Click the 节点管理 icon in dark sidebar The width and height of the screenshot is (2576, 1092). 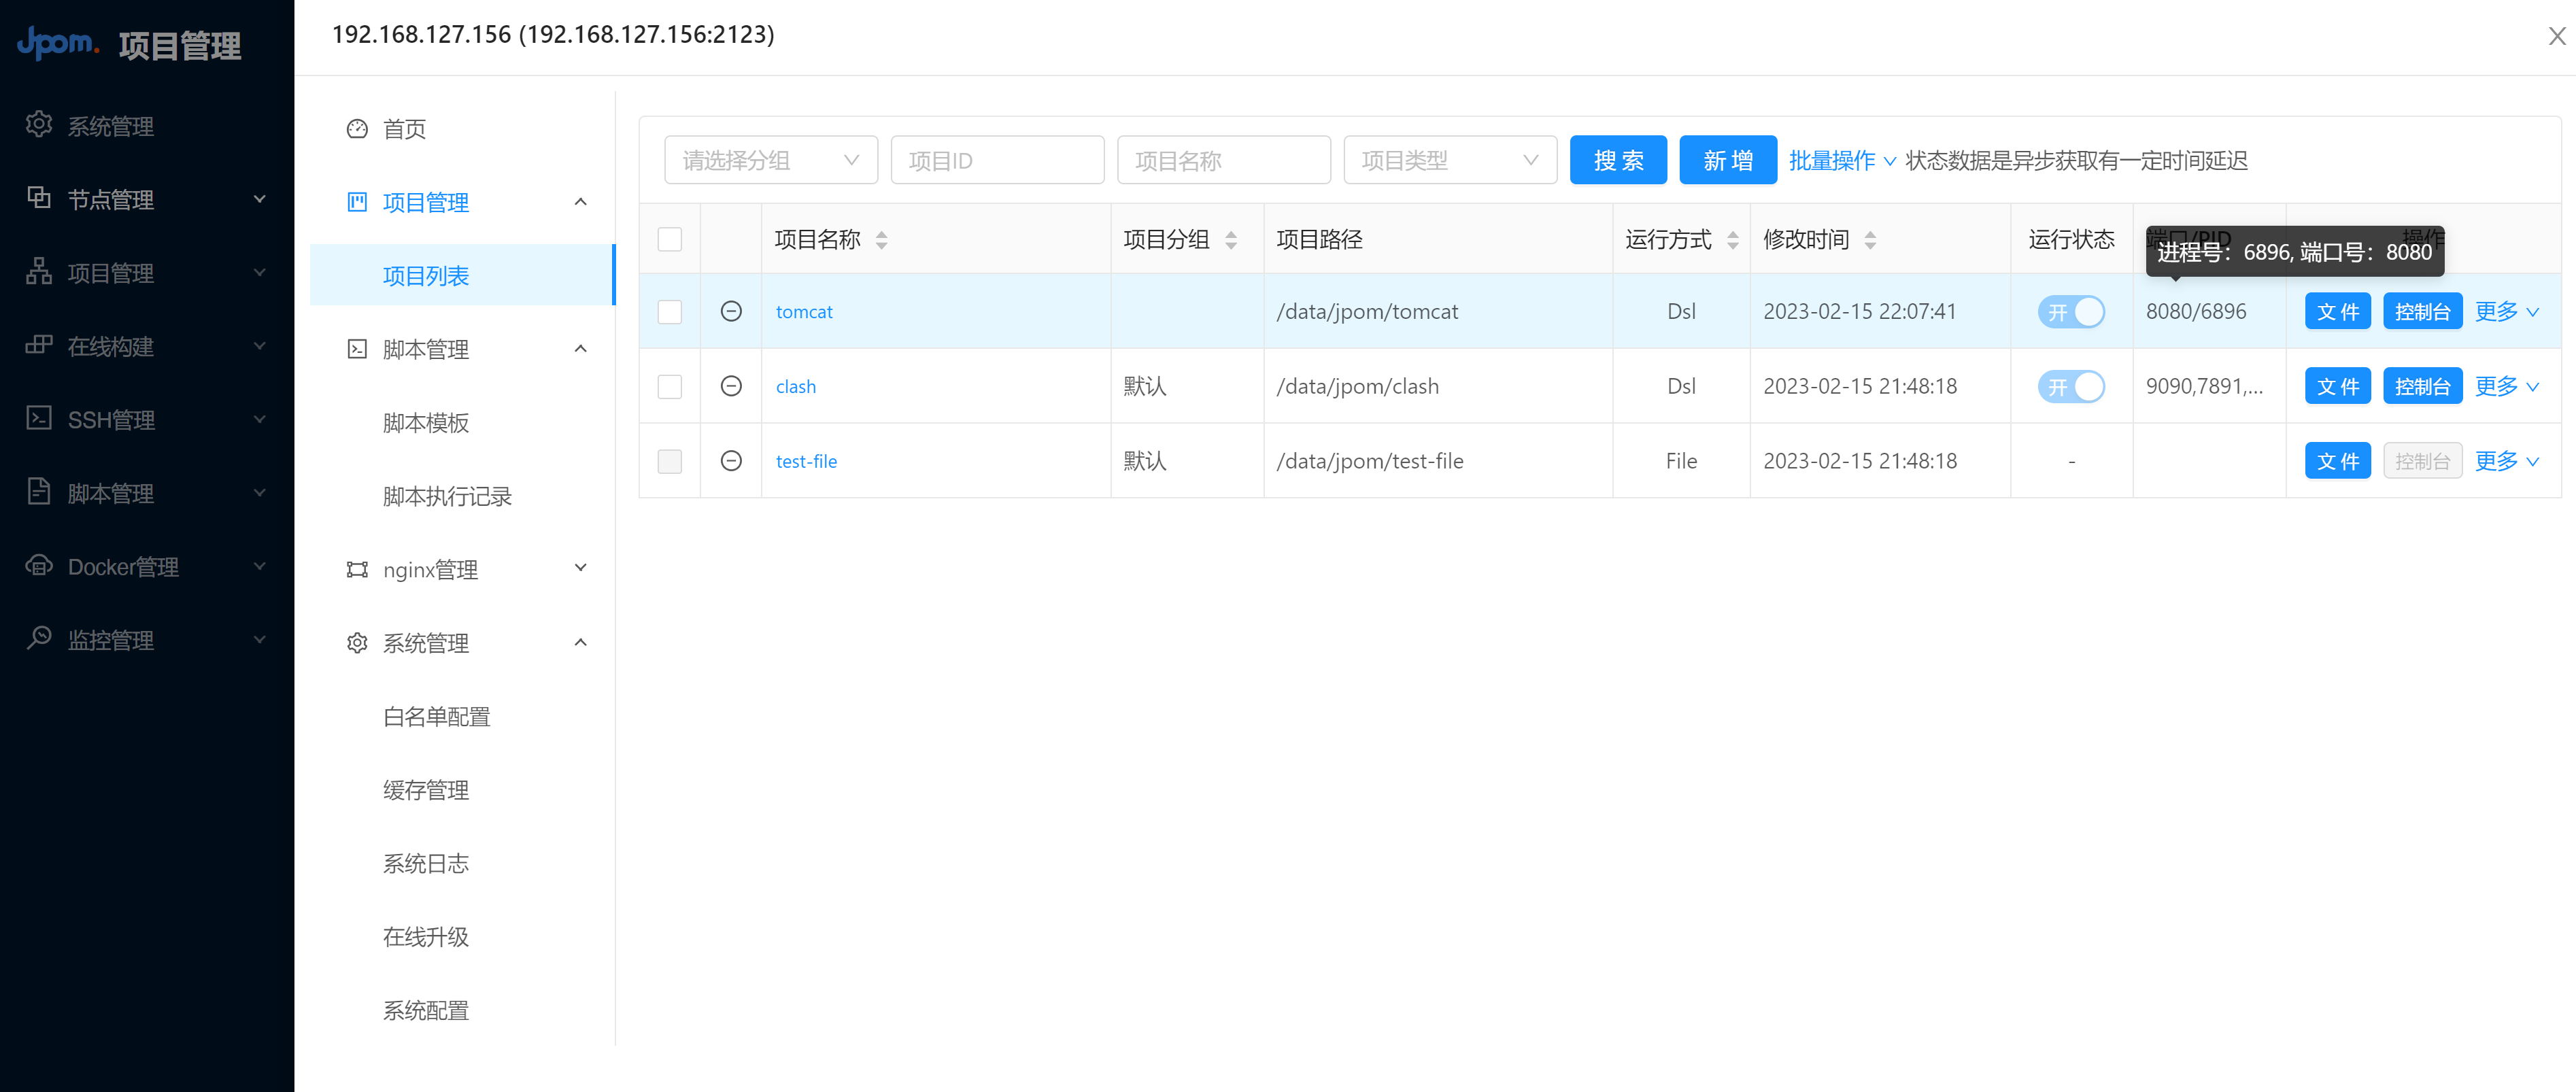click(39, 198)
